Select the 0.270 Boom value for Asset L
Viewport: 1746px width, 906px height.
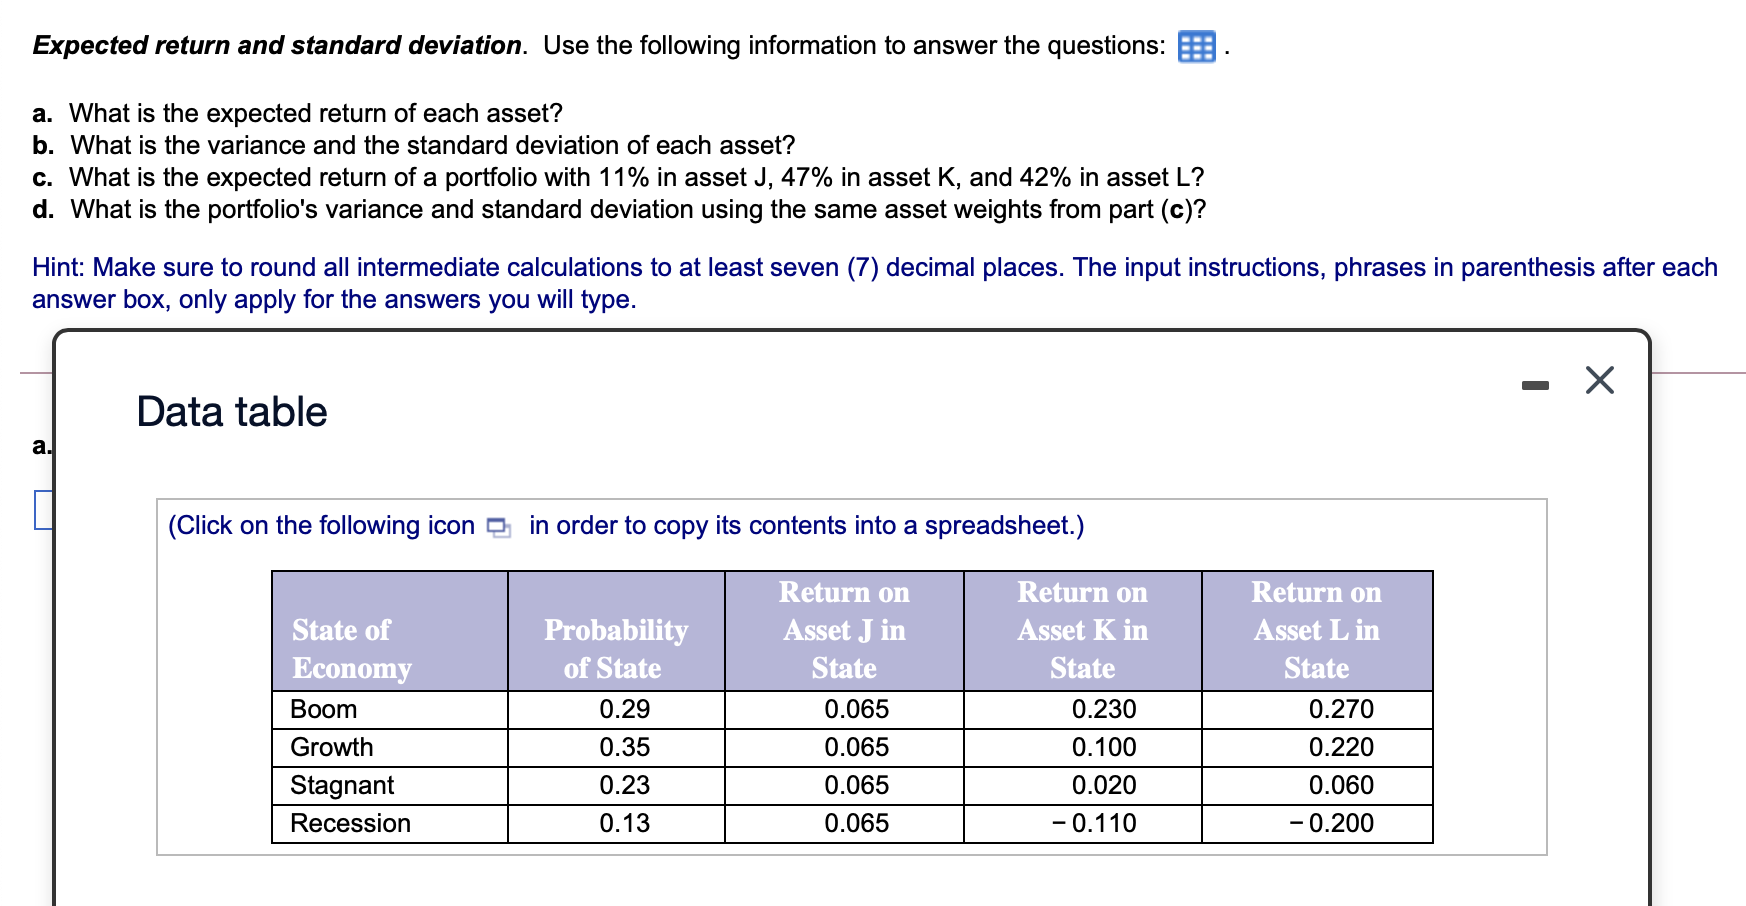(x=1339, y=709)
